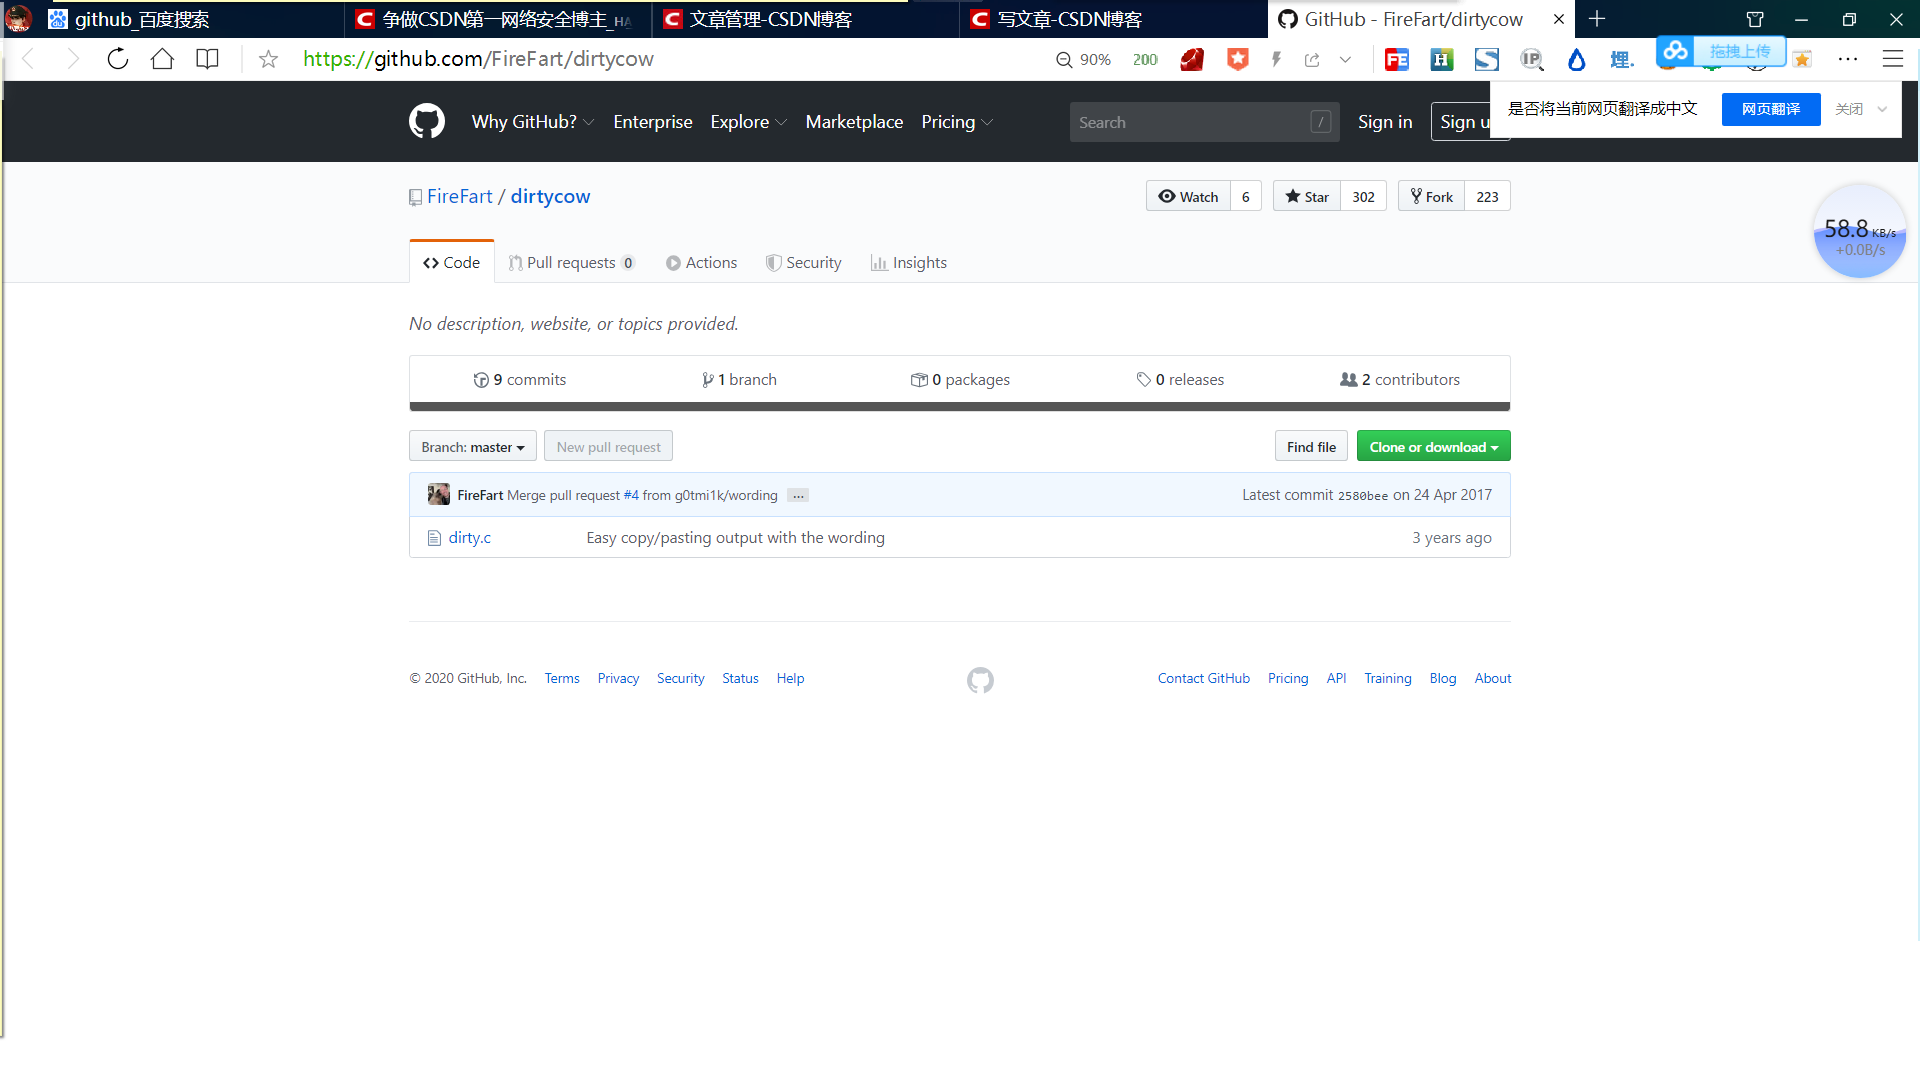View the 2 contributors list
Image resolution: width=1920 pixels, height=1078 pixels.
pos(1400,379)
